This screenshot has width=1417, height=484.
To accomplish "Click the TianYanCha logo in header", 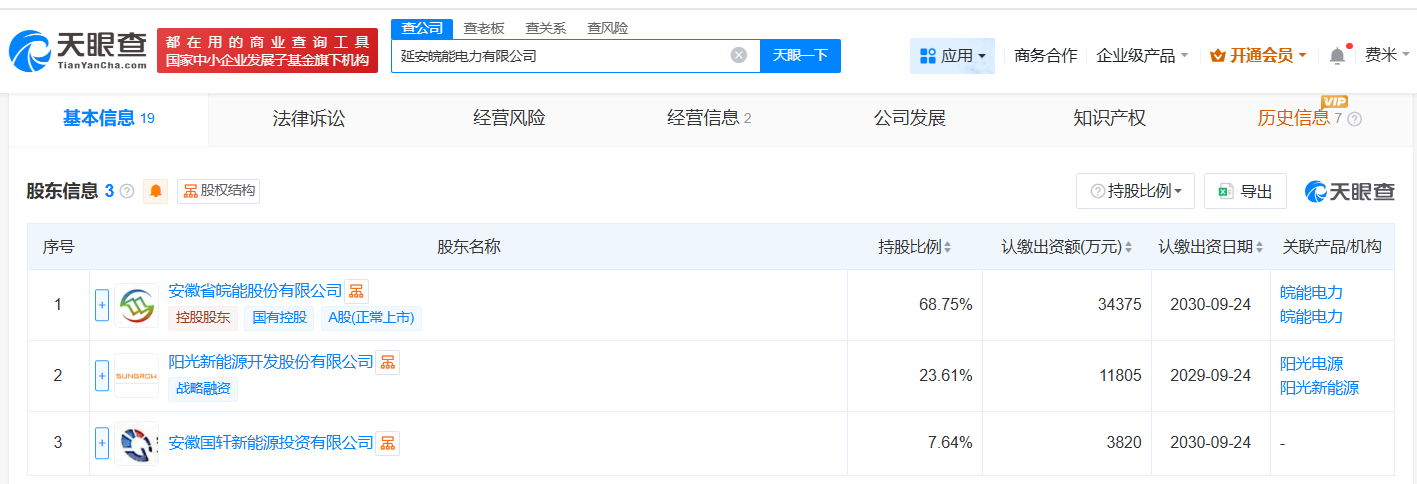I will (x=77, y=51).
